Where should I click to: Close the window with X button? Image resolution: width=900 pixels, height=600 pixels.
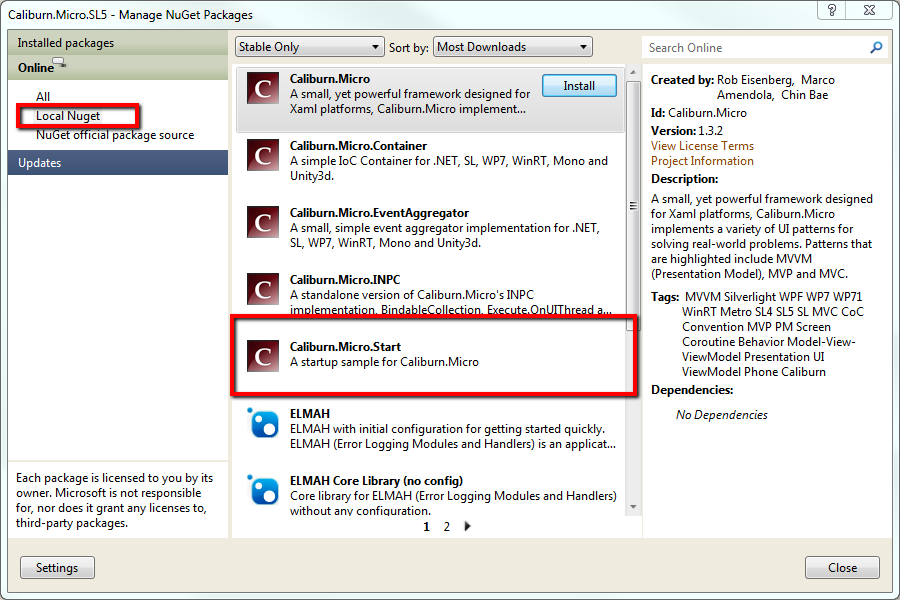pos(869,10)
